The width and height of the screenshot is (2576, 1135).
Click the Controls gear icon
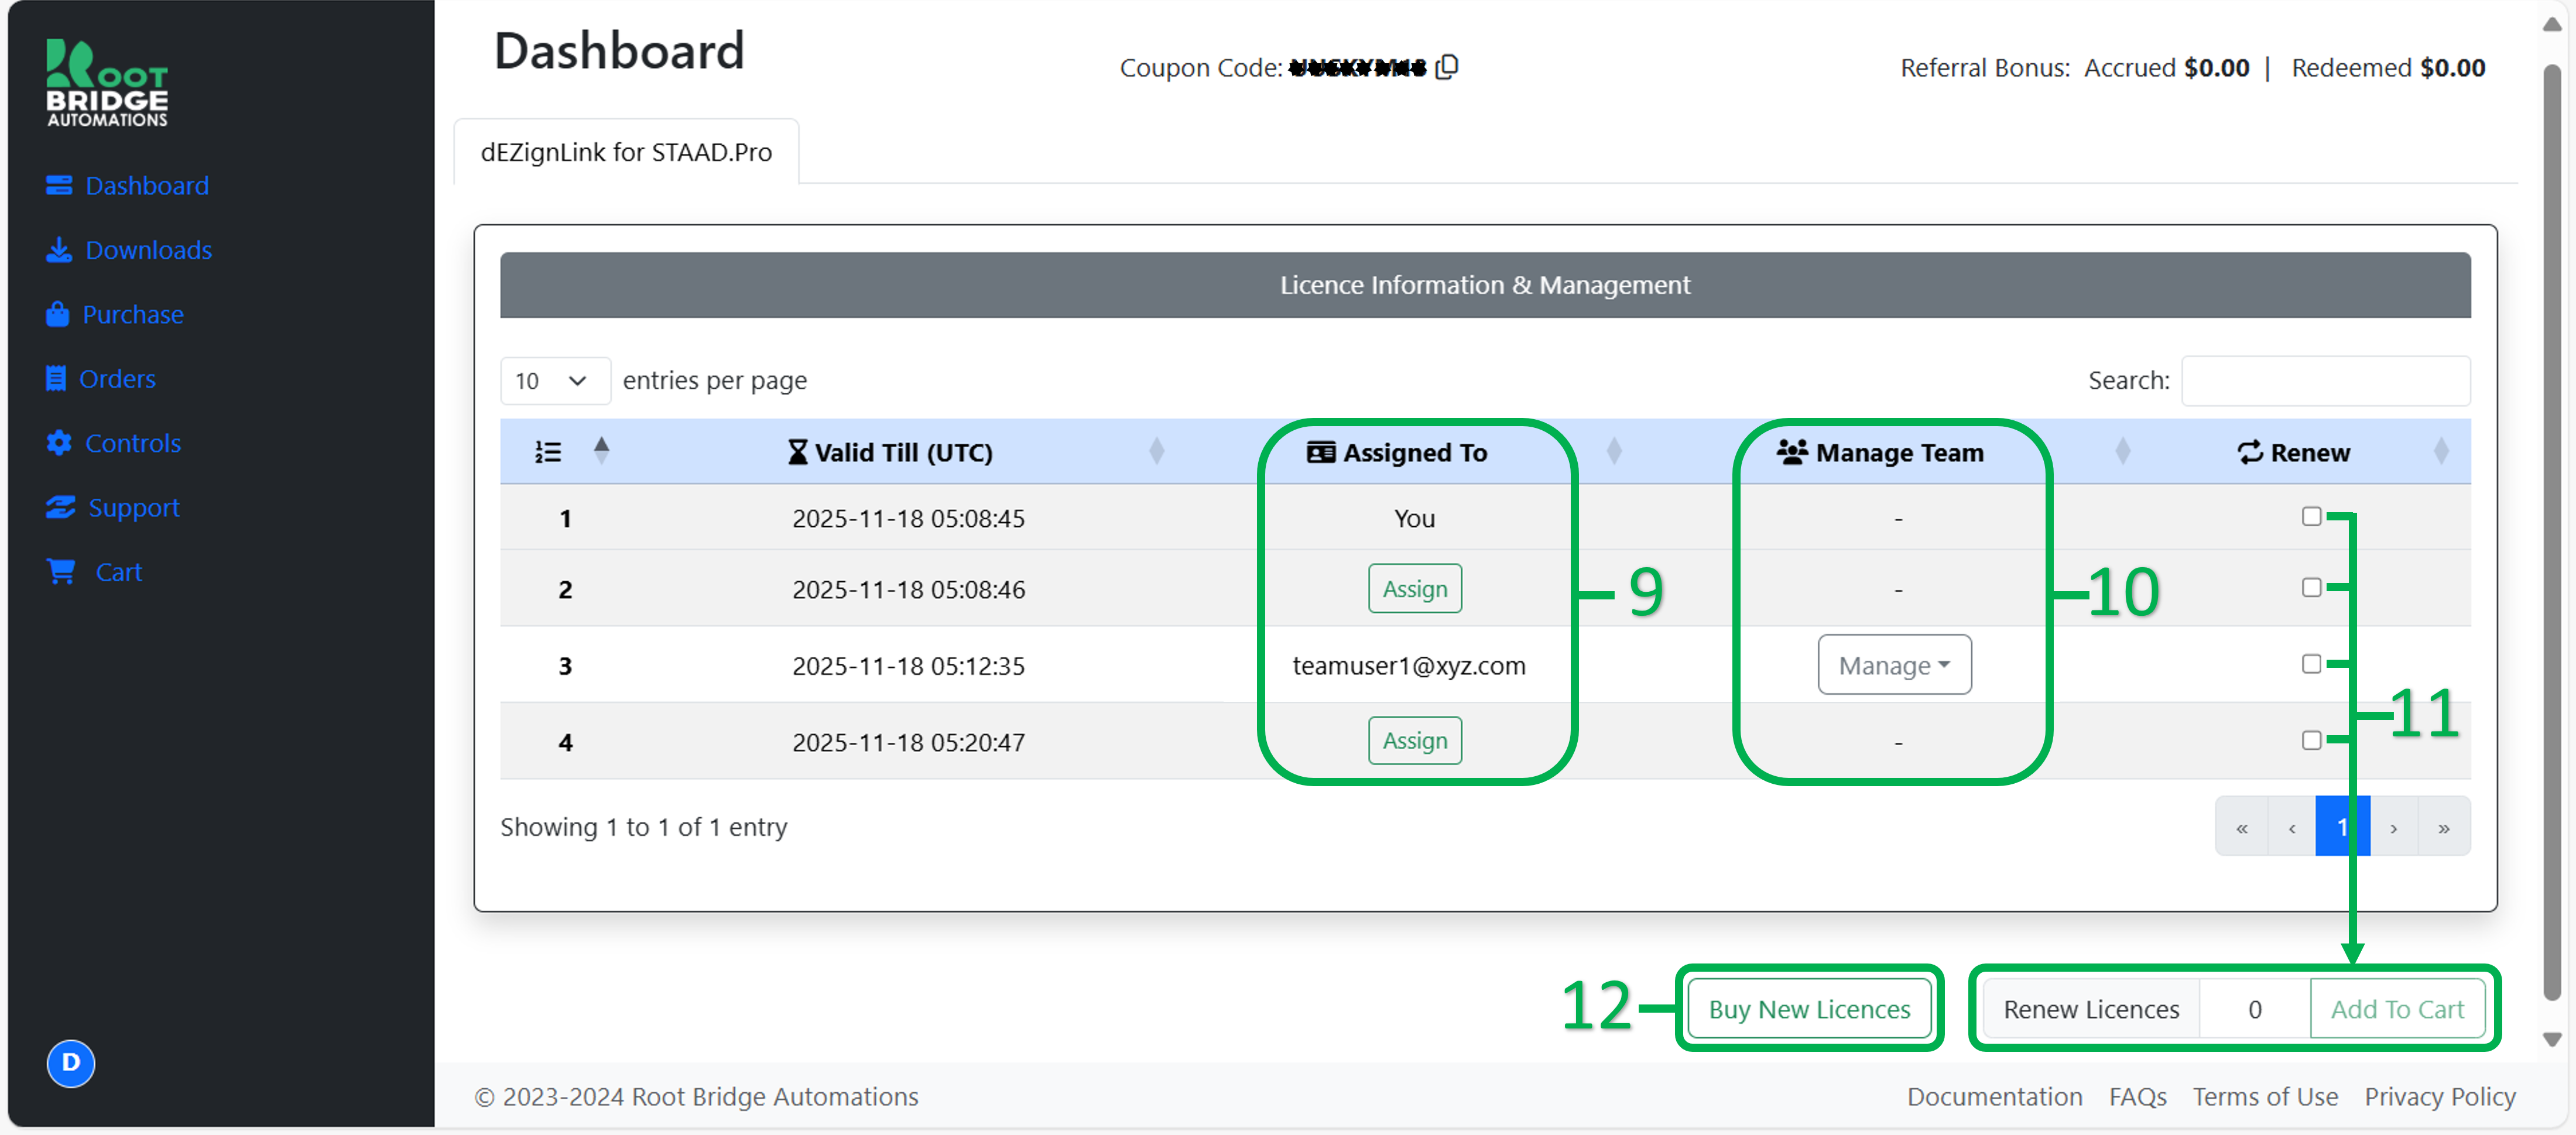click(59, 443)
